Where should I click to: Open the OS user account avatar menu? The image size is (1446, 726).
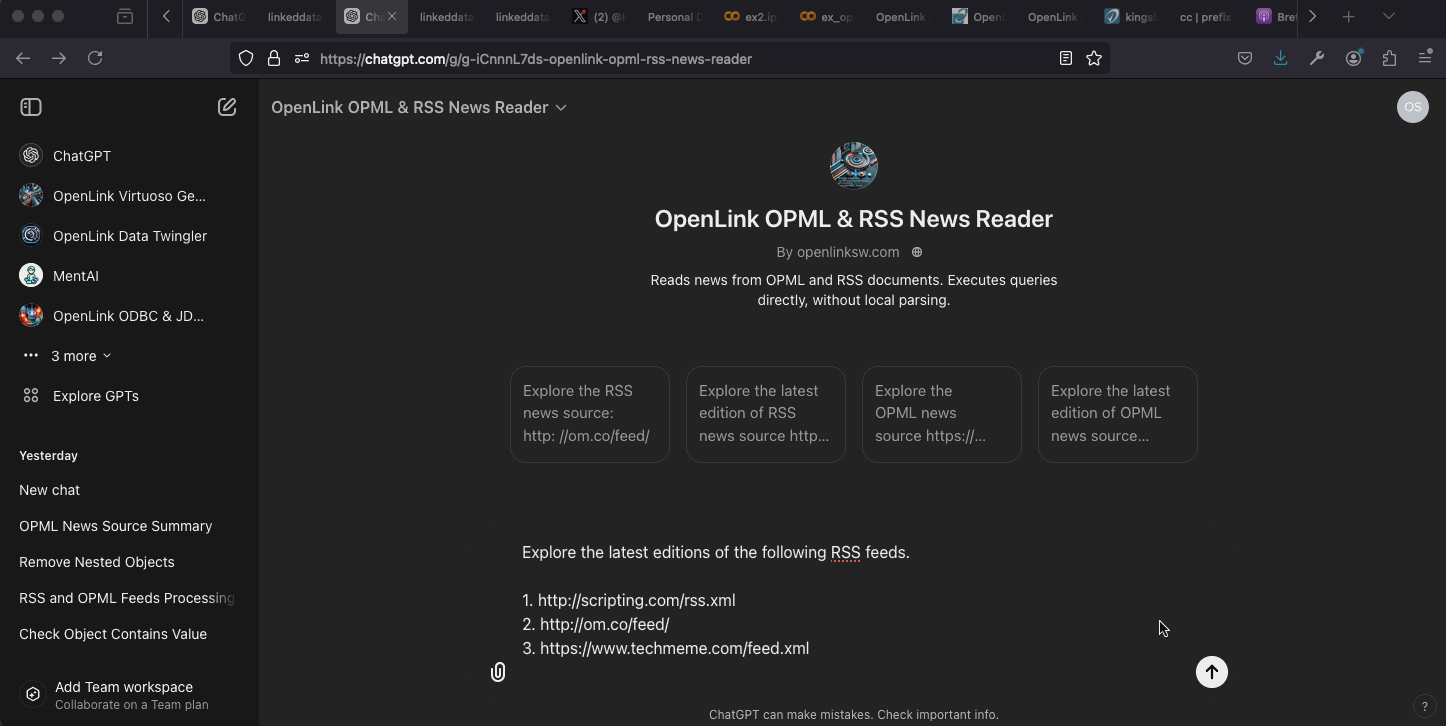point(1412,107)
